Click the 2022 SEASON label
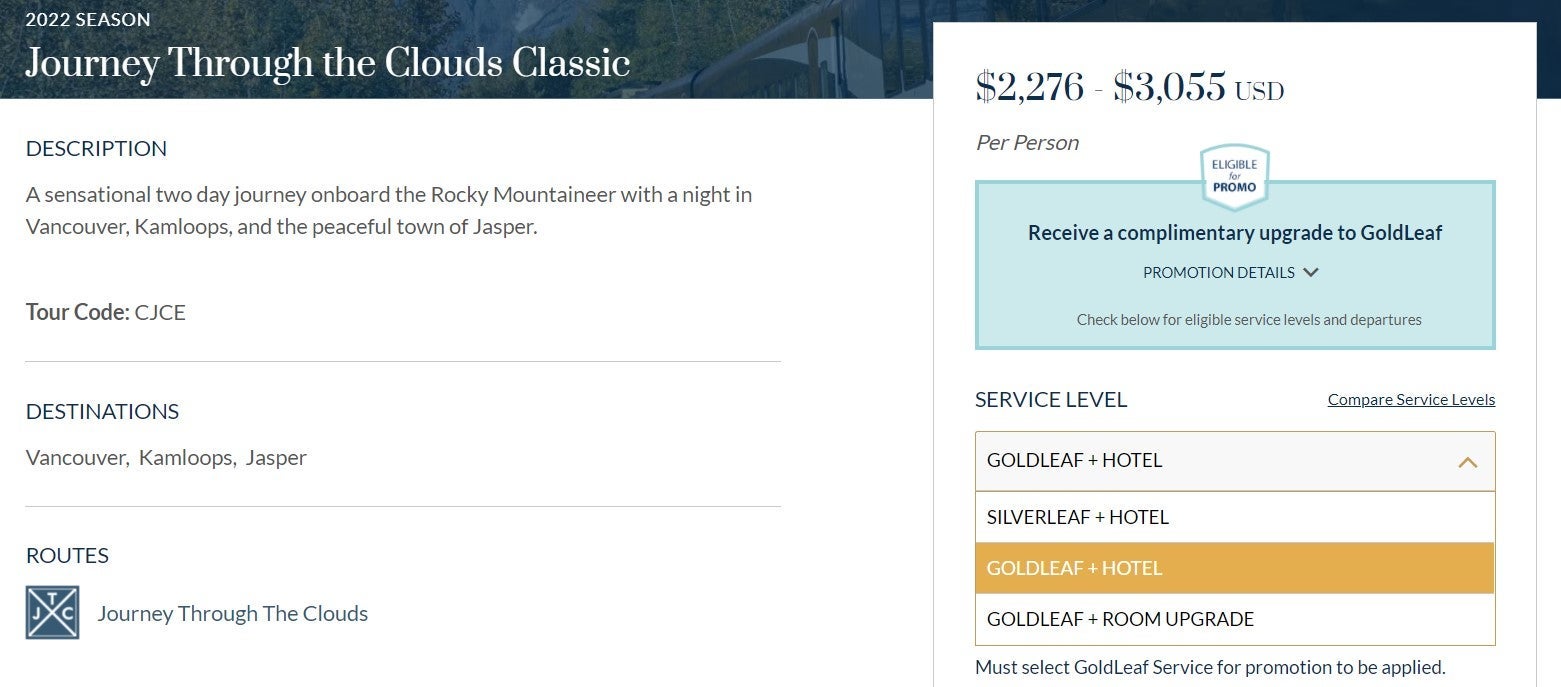Viewport: 1561px width, 687px height. pos(88,19)
